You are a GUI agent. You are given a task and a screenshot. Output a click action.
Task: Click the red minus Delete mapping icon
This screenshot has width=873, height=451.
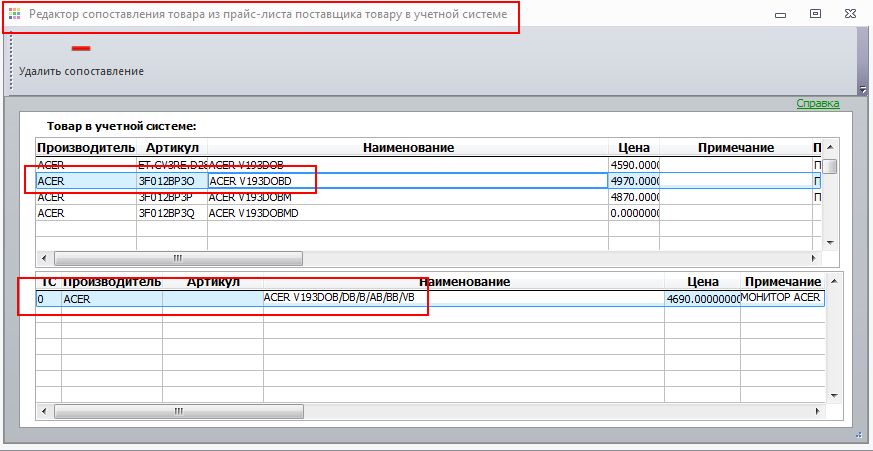coord(81,48)
